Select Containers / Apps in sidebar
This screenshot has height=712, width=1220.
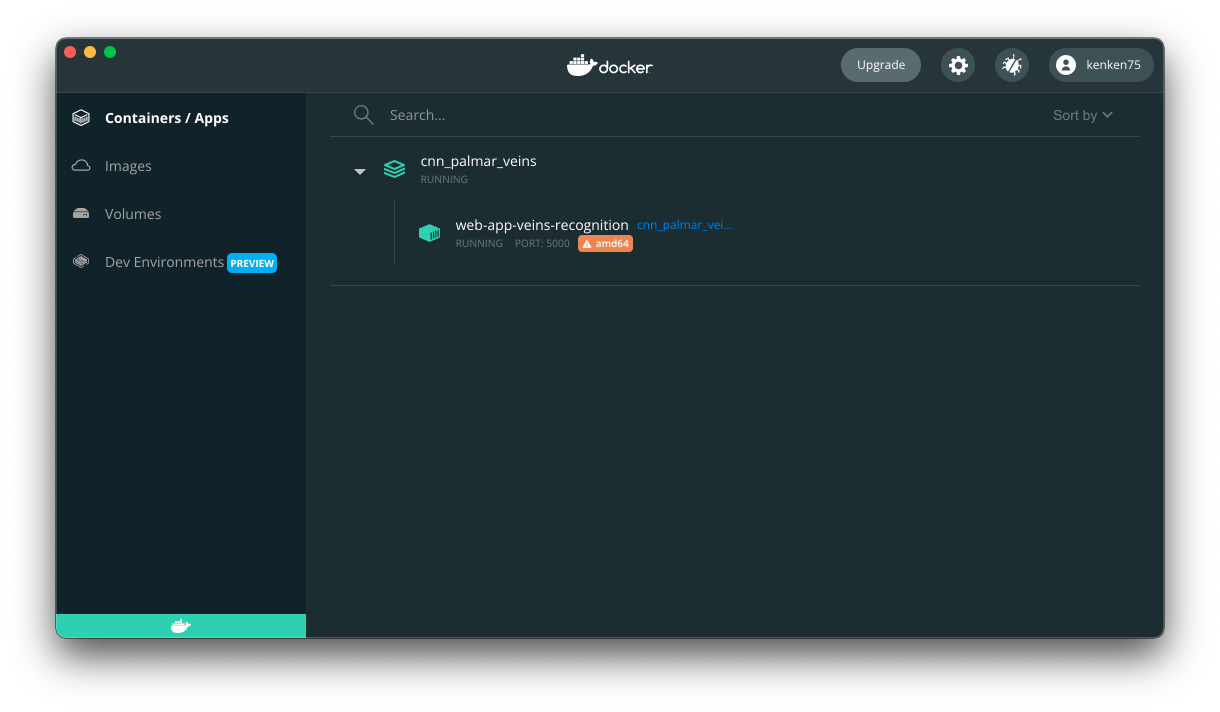point(181,118)
